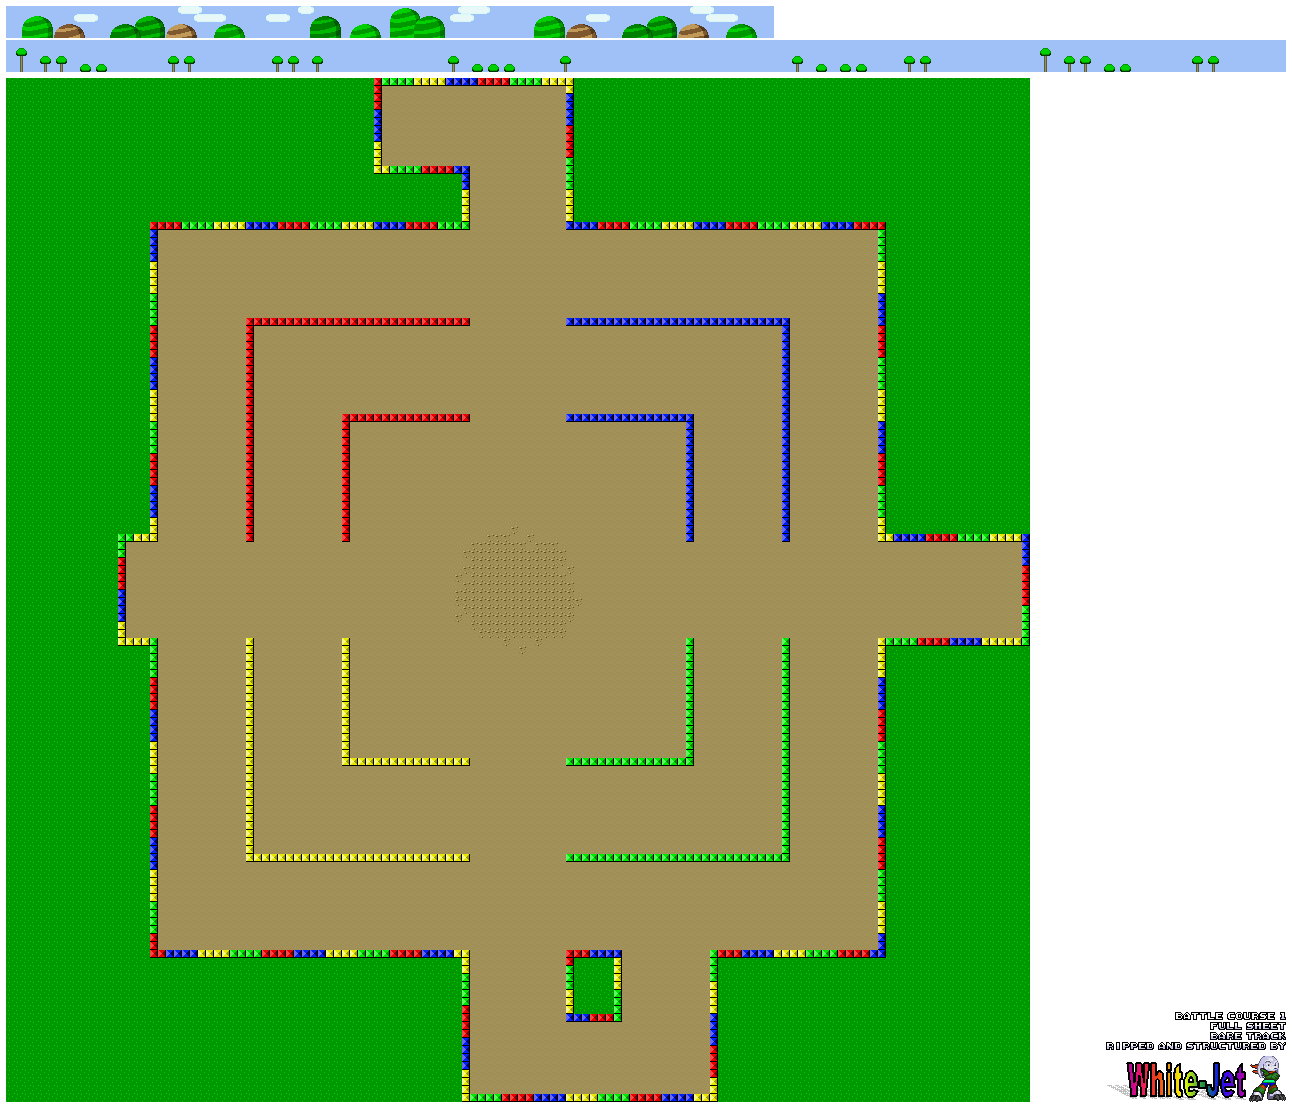Select the small trees background strip
This screenshot has width=1292, height=1108.
click(646, 56)
